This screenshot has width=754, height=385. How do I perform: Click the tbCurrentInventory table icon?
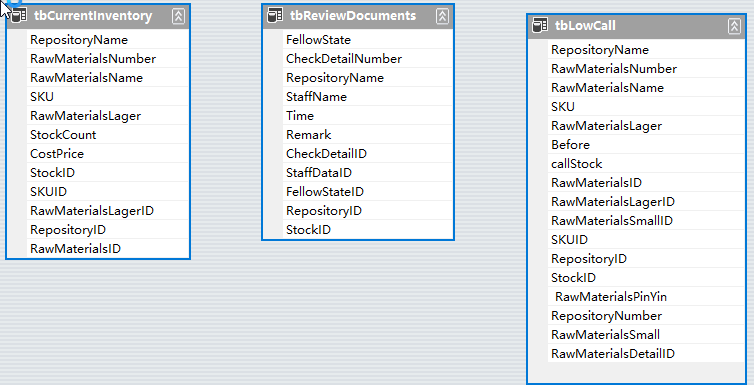pyautogui.click(x=19, y=16)
